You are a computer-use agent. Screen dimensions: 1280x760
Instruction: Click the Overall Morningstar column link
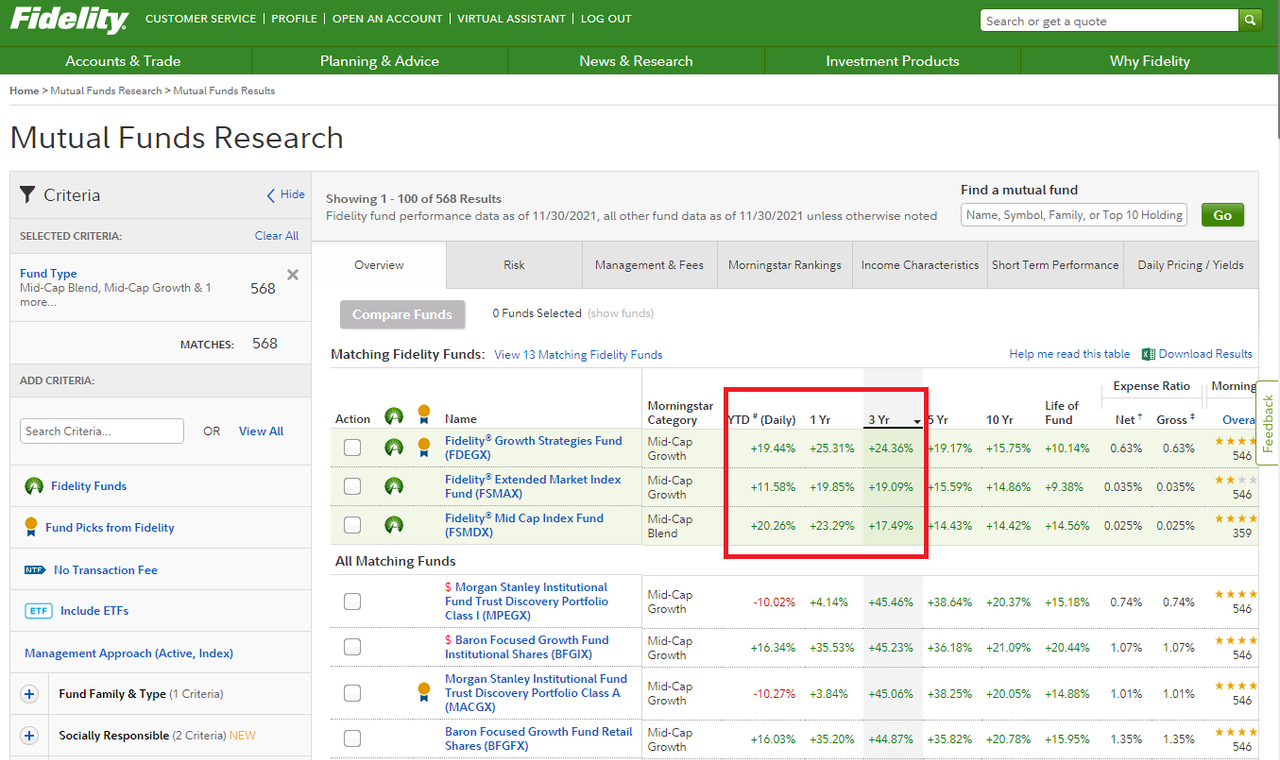click(1239, 420)
